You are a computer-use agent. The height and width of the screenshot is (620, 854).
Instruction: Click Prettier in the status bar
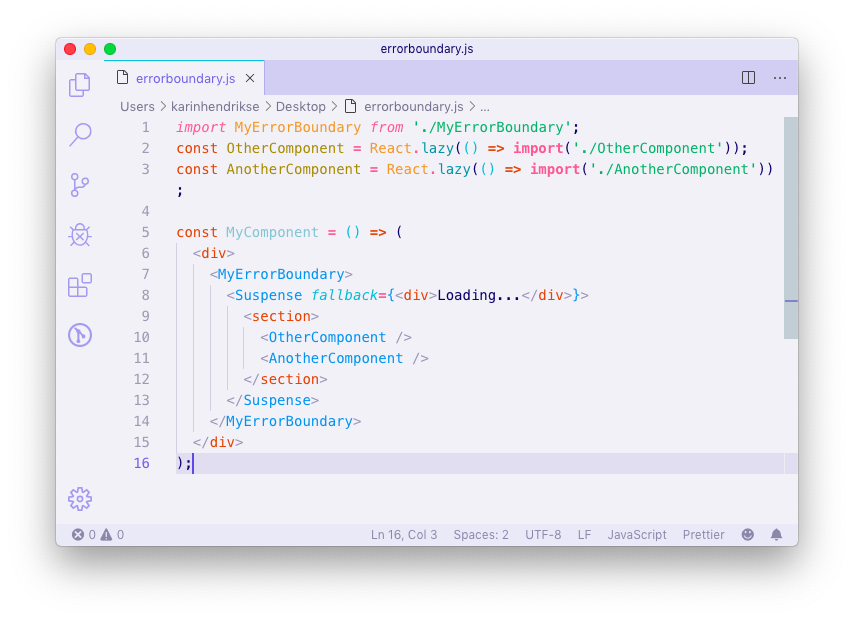click(x=703, y=534)
